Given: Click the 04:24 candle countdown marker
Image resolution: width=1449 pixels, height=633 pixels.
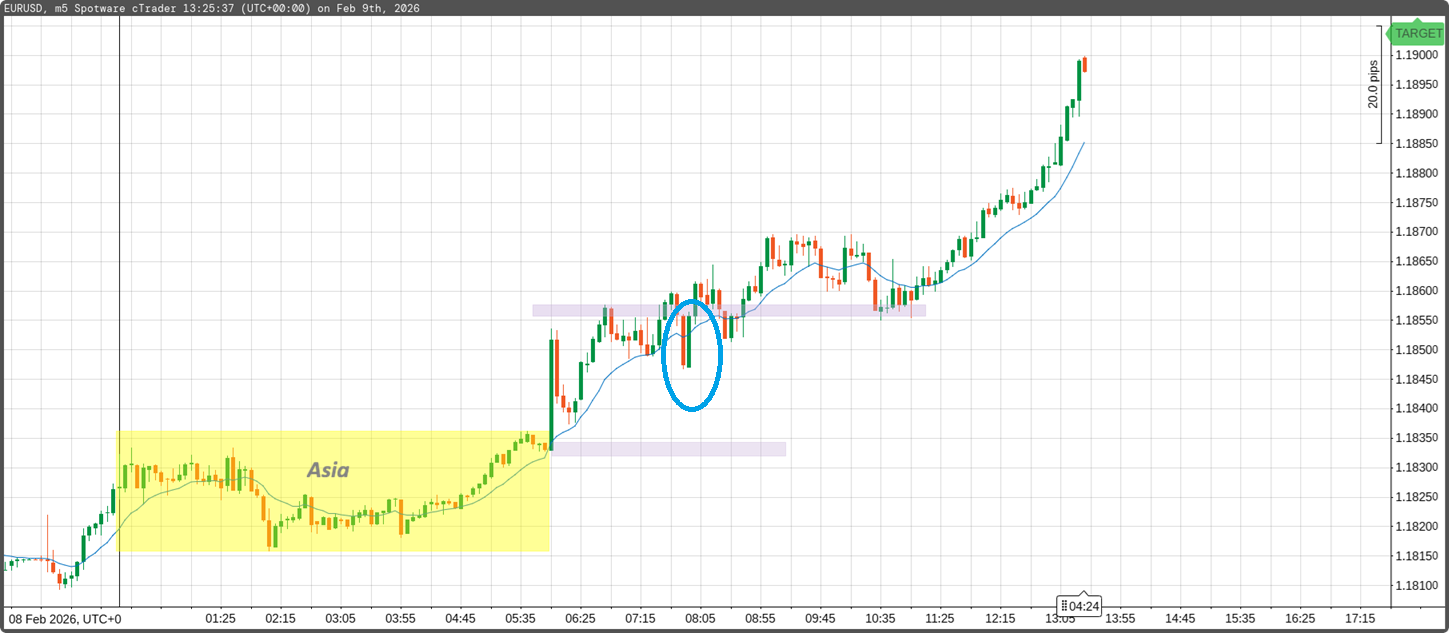Looking at the screenshot, I should [x=1080, y=606].
